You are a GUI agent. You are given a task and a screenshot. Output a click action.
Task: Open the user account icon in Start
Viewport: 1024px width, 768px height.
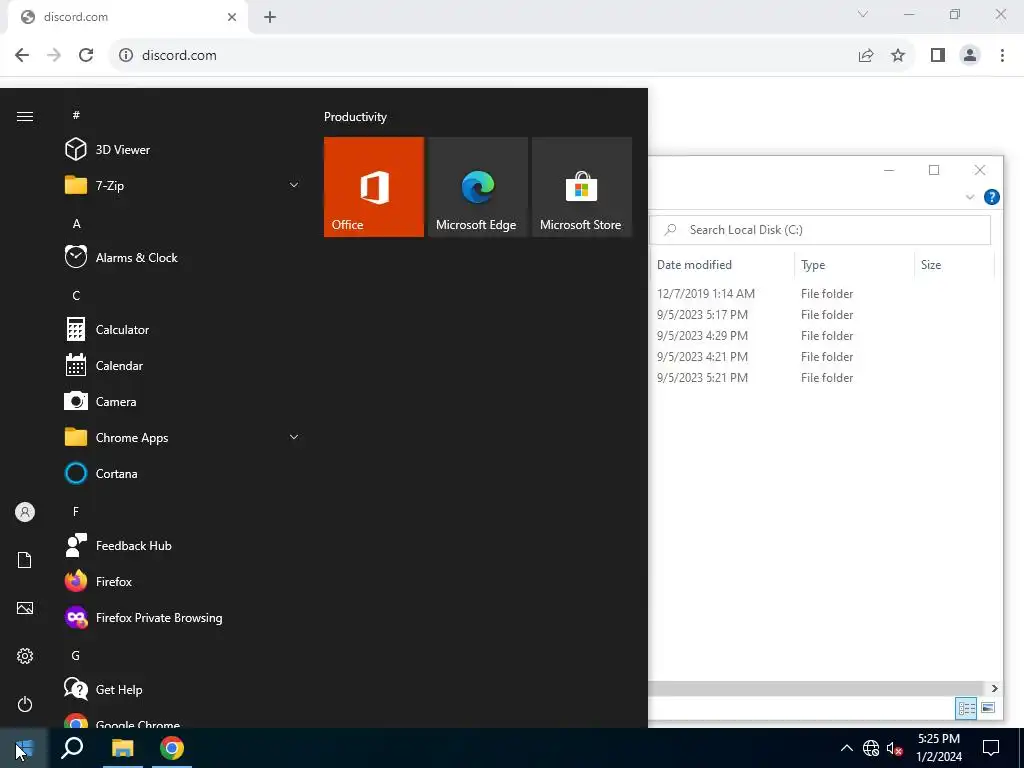25,512
